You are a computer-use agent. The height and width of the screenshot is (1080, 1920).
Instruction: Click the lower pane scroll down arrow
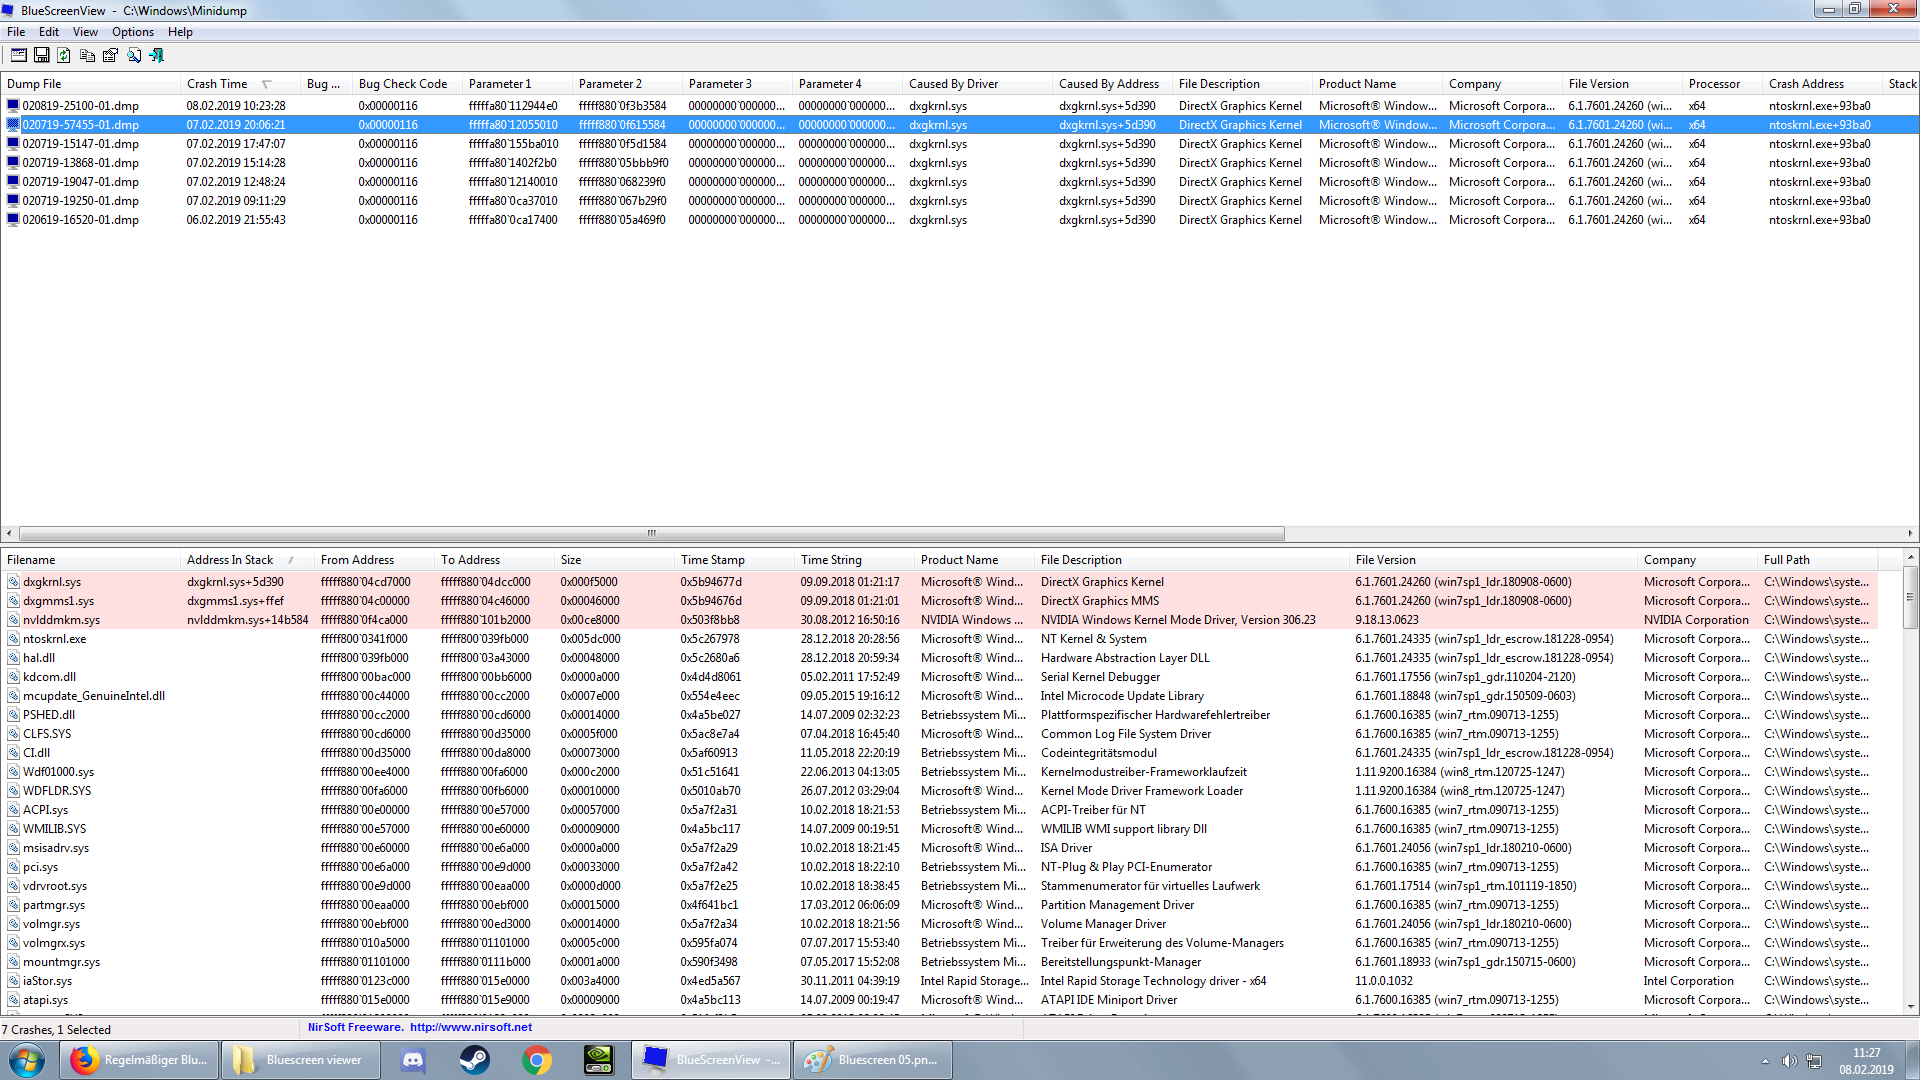point(1910,1007)
